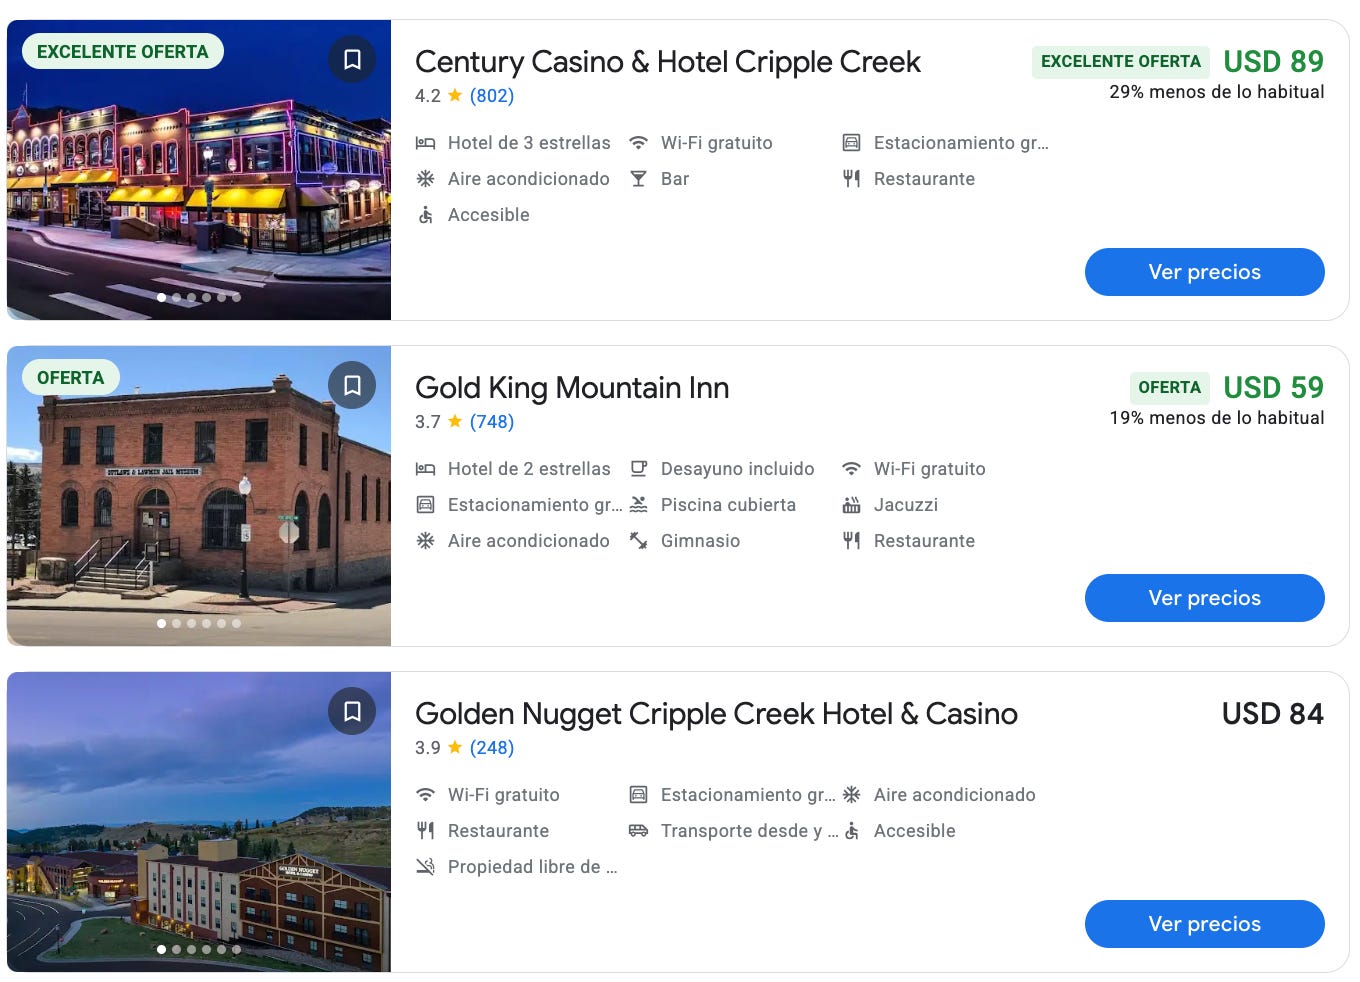Click the Bar cocktail glass icon
Image resolution: width=1360 pixels, height=982 pixels.
click(638, 179)
